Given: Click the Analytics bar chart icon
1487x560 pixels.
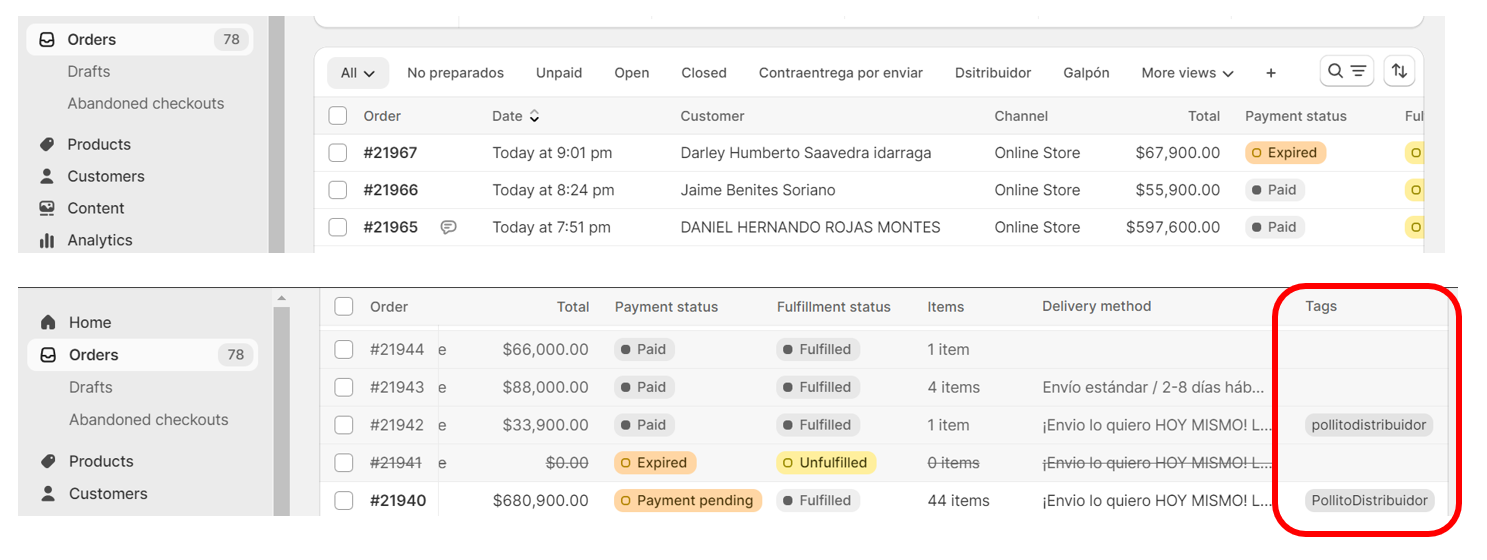Looking at the screenshot, I should coord(47,240).
